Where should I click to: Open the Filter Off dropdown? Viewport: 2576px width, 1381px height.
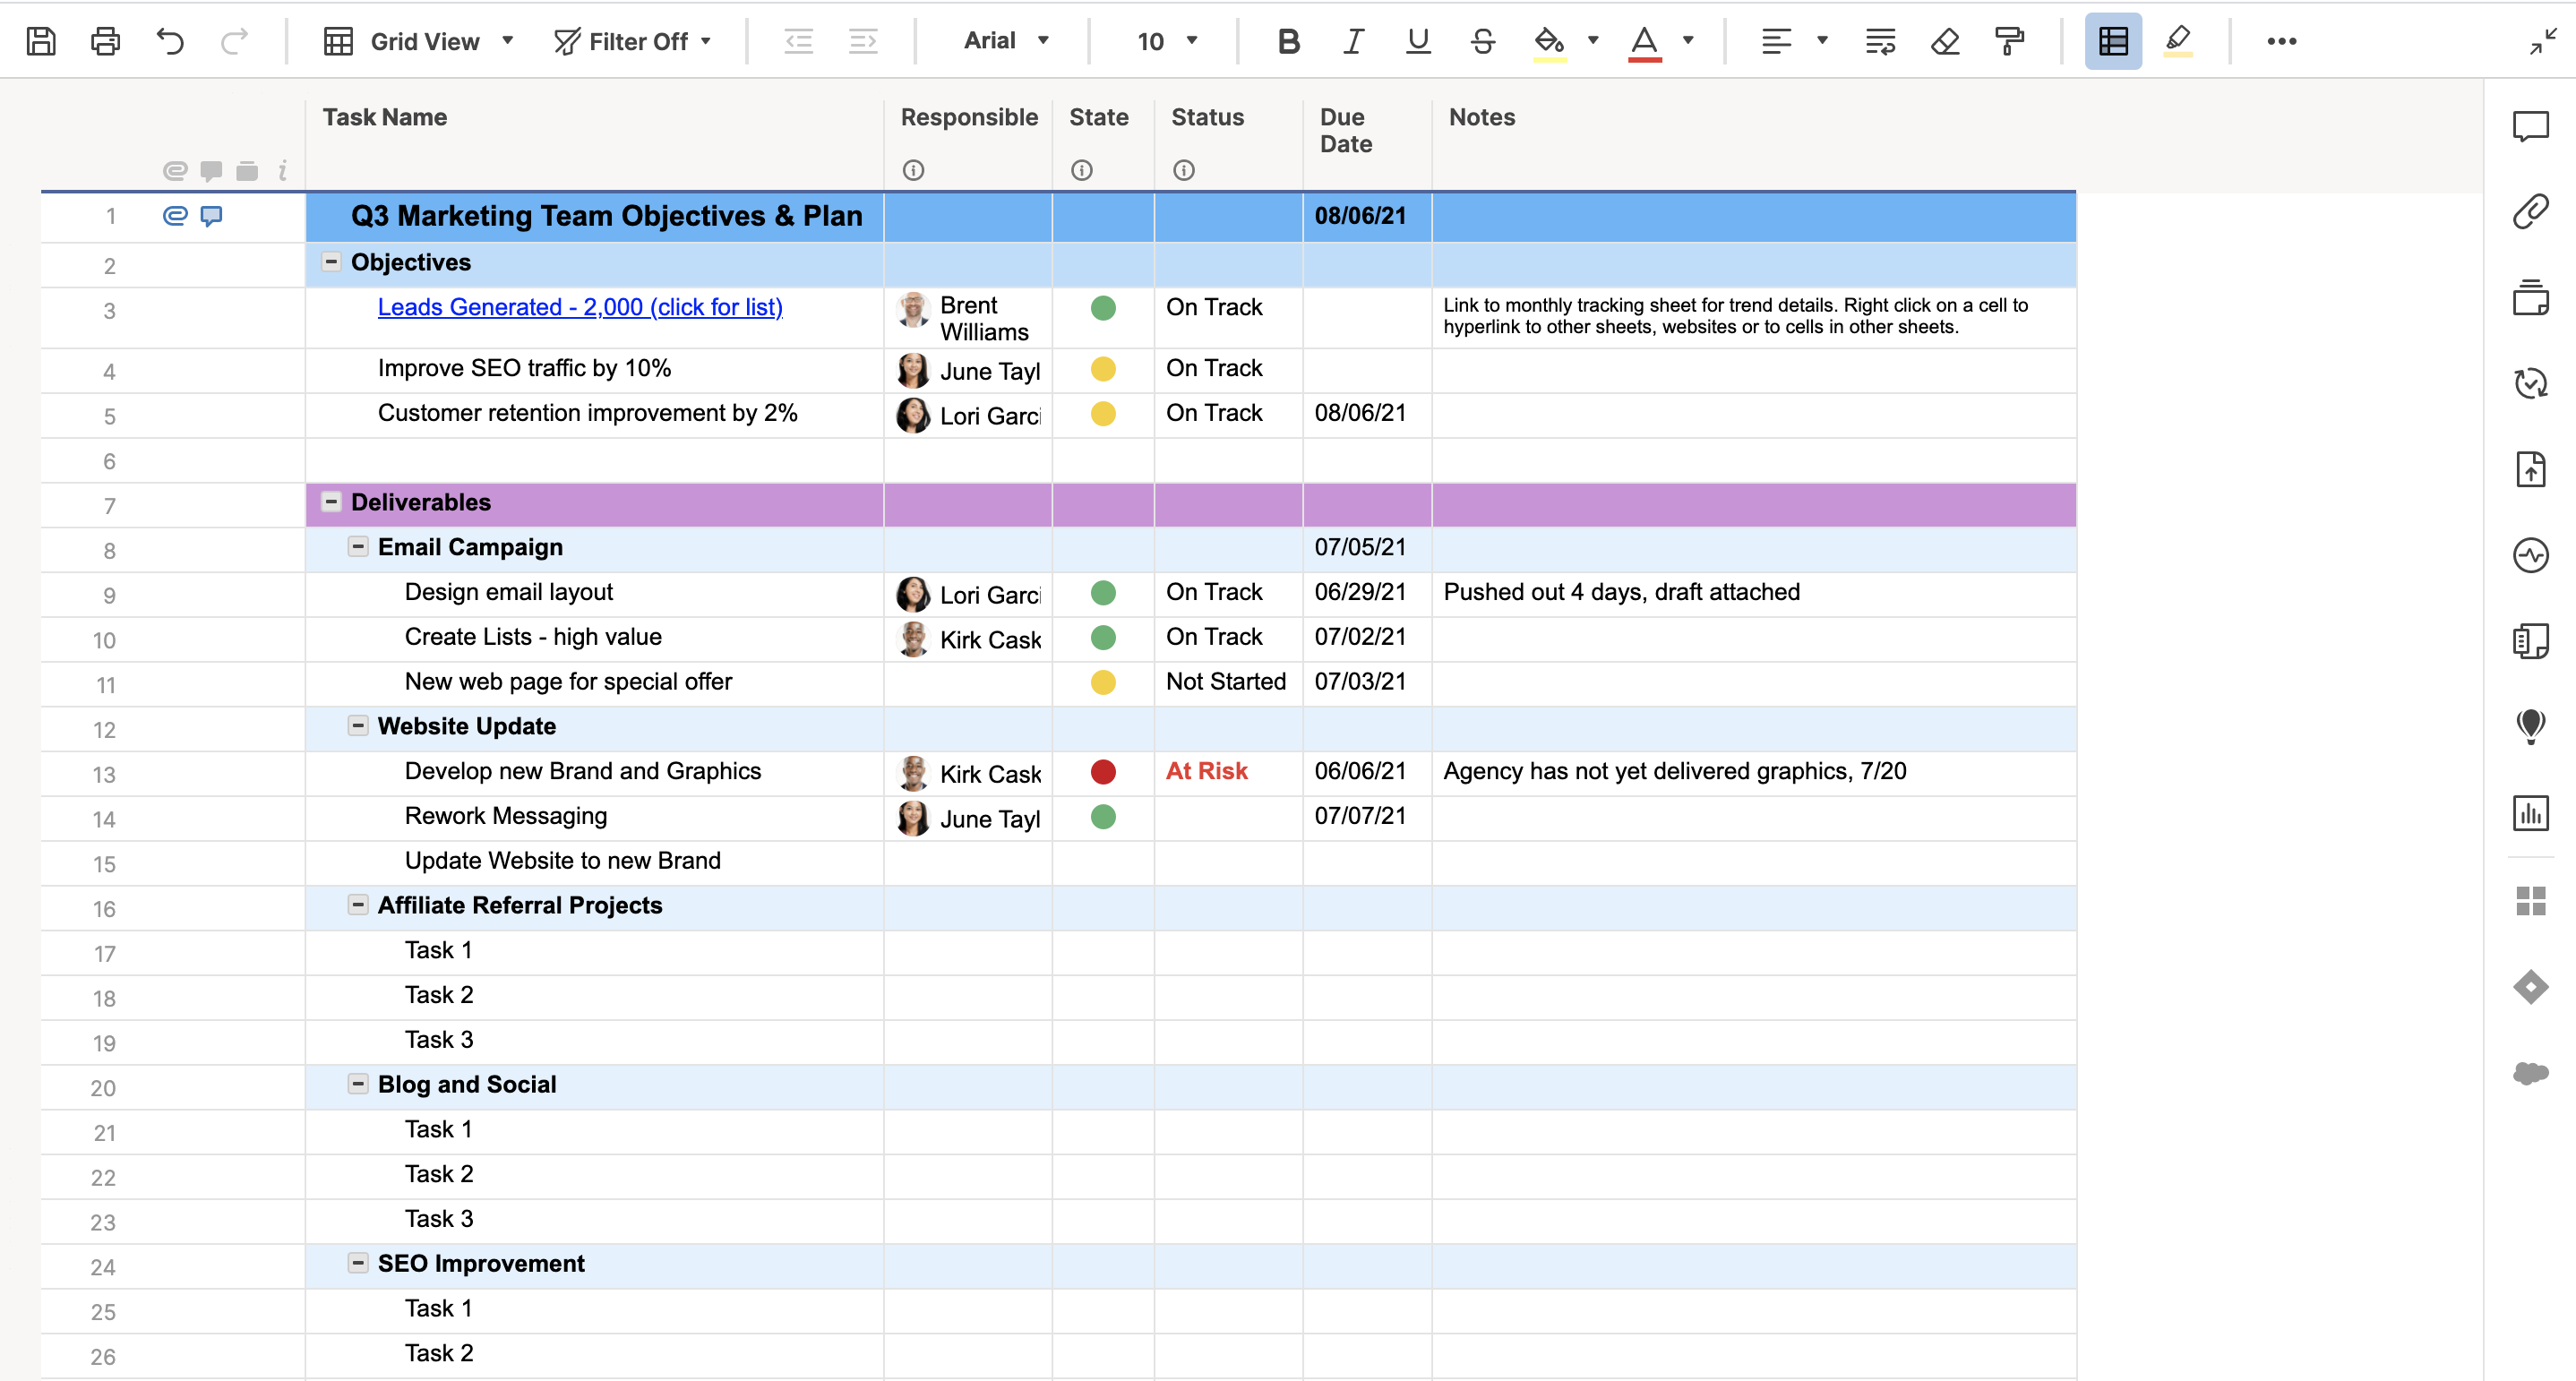pos(632,41)
